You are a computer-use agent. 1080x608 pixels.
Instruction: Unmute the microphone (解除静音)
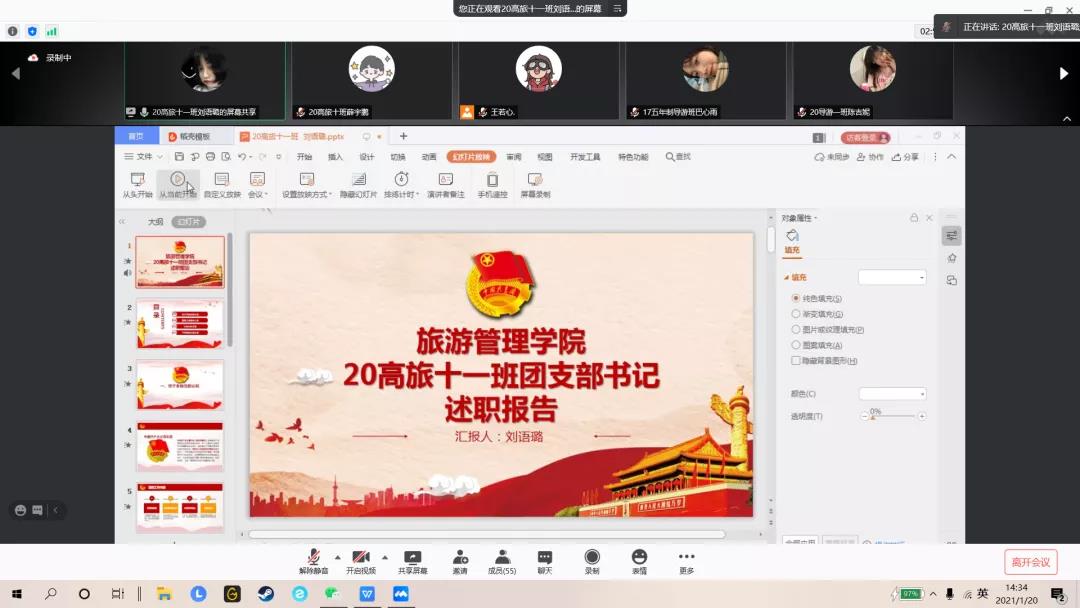tap(313, 557)
